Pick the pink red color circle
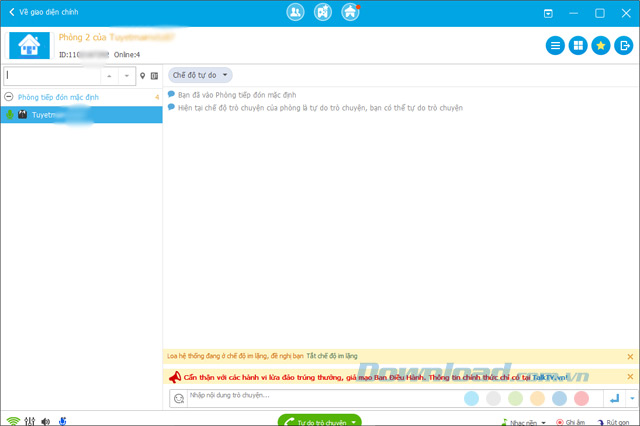 pyautogui.click(x=582, y=398)
